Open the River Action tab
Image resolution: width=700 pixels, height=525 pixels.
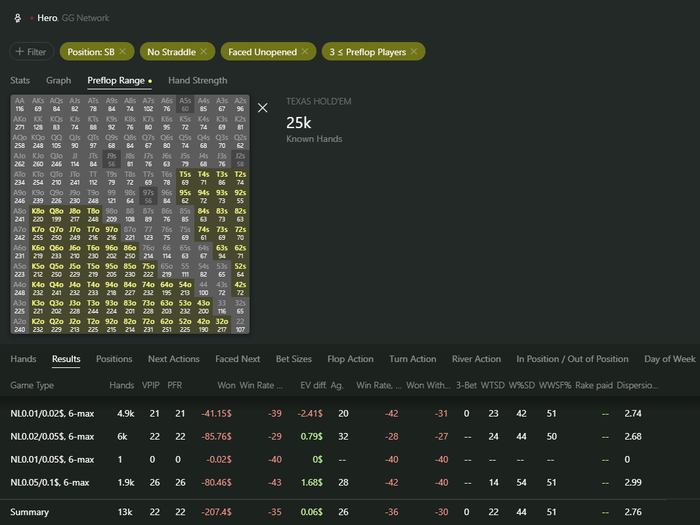pos(476,359)
